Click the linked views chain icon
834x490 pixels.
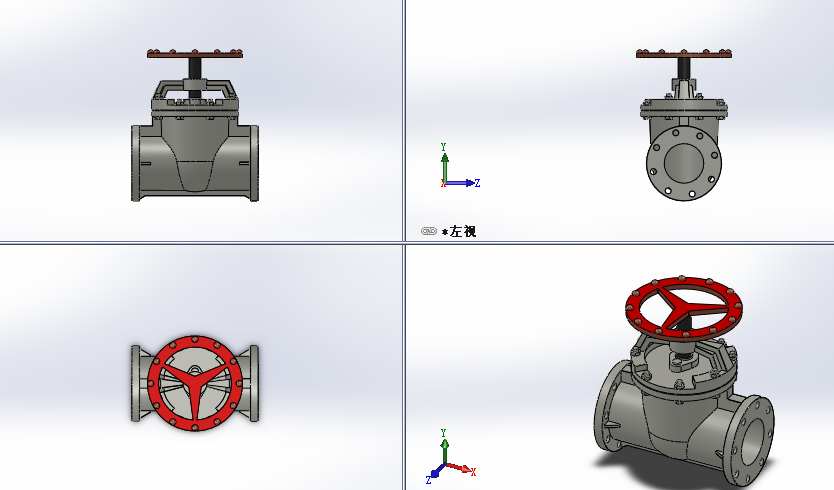tap(429, 231)
